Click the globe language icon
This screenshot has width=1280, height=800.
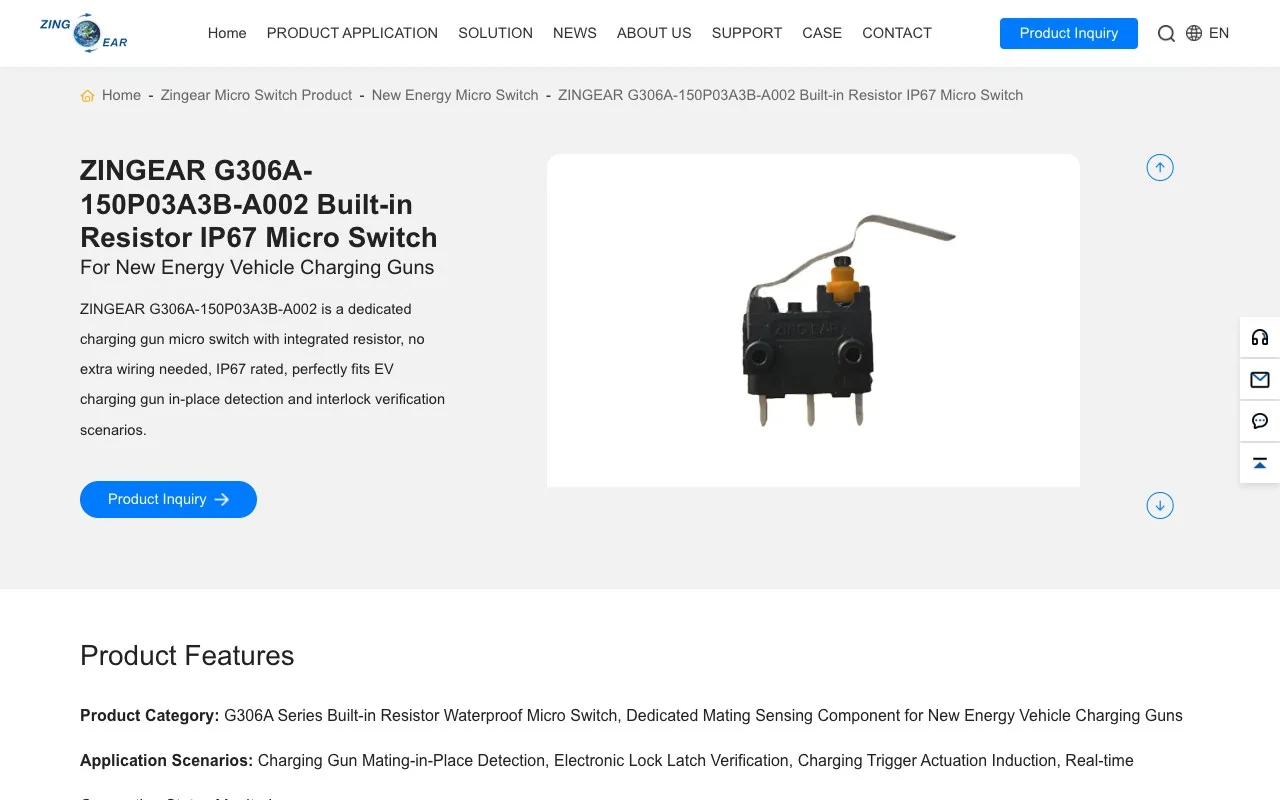pos(1194,33)
